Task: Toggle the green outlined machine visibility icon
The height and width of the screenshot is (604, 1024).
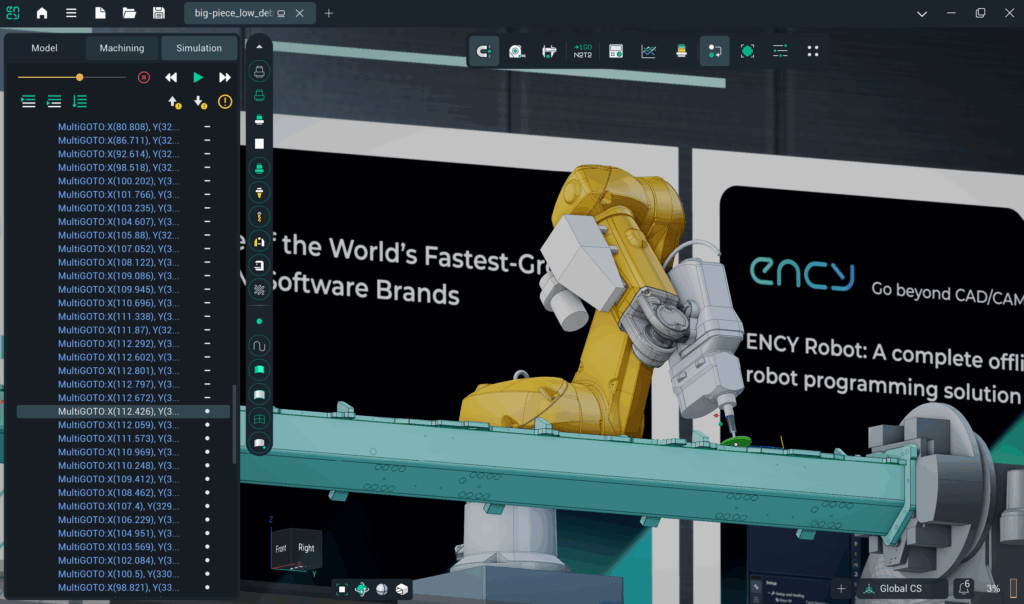Action: point(259,95)
